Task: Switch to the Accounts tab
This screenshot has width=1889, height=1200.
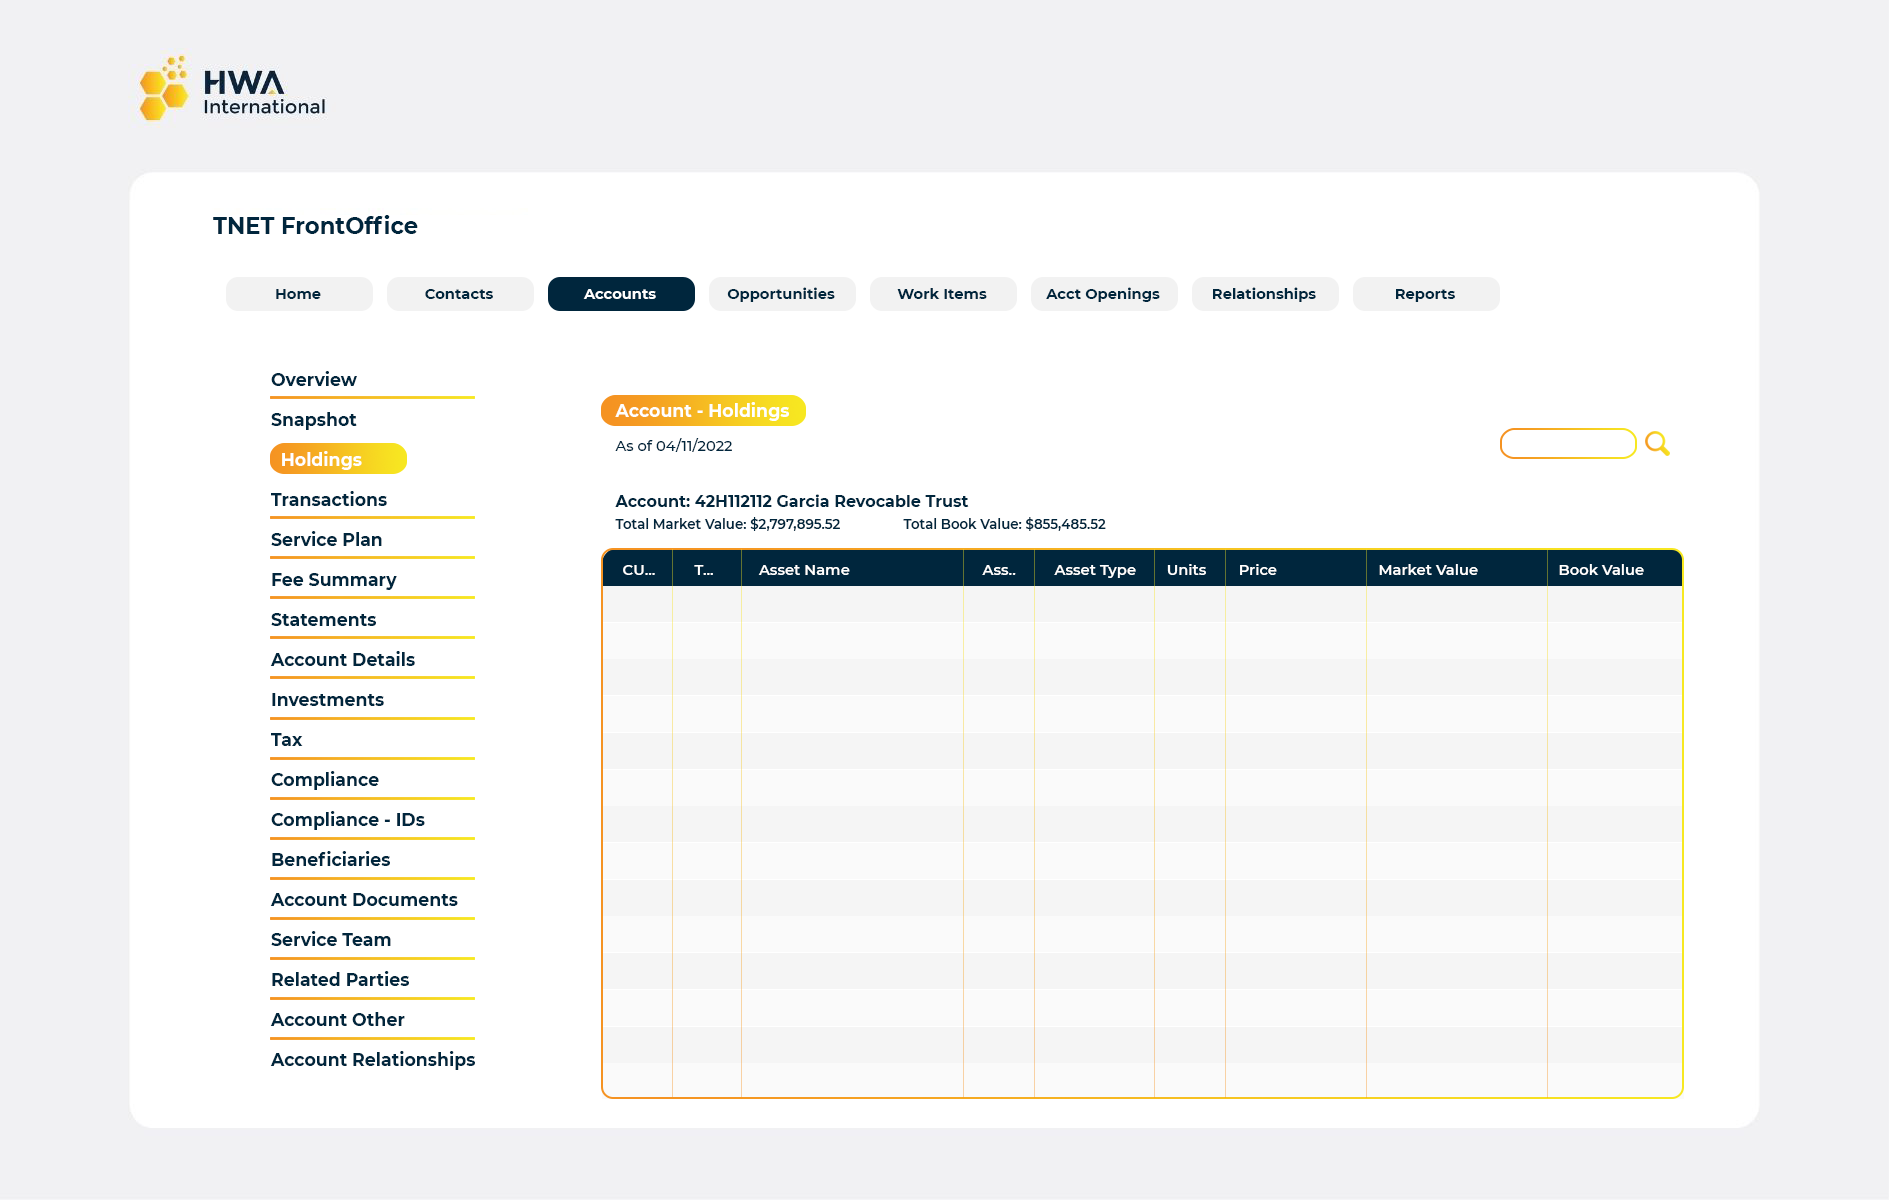Action: (620, 293)
